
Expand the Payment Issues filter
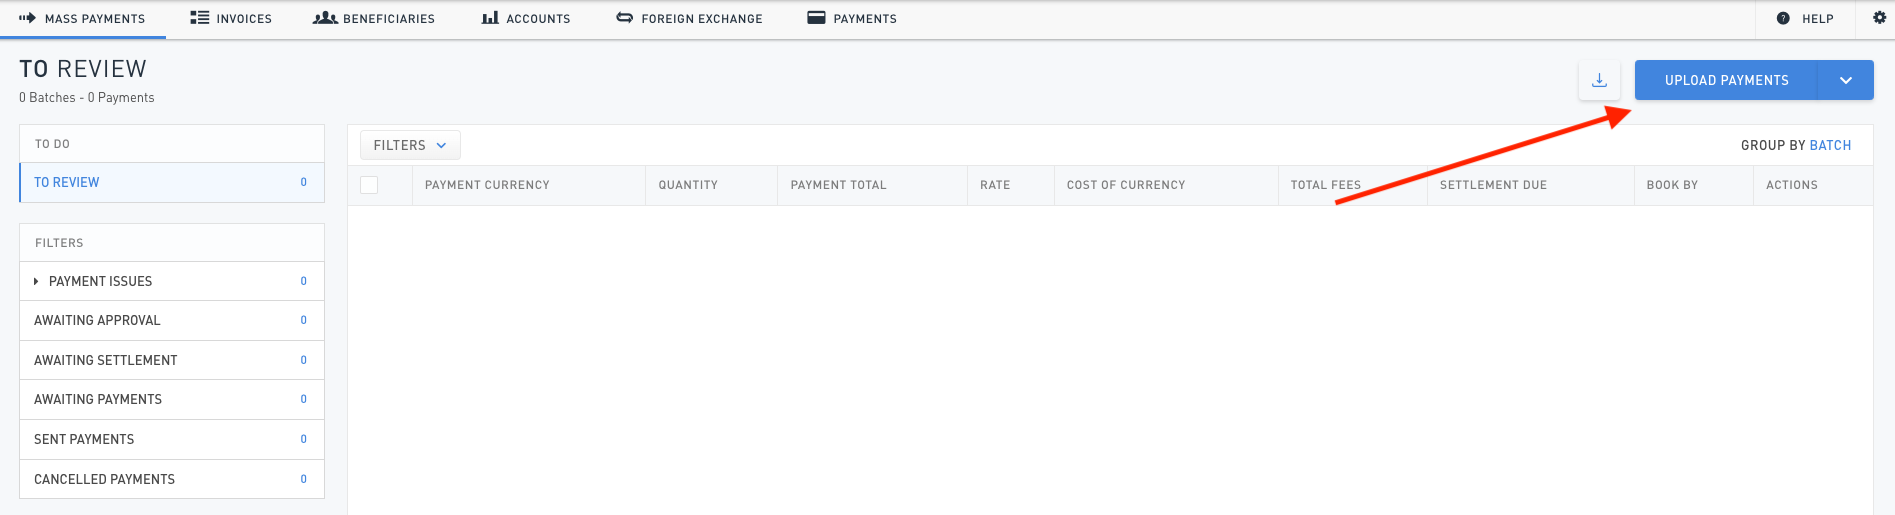point(36,282)
